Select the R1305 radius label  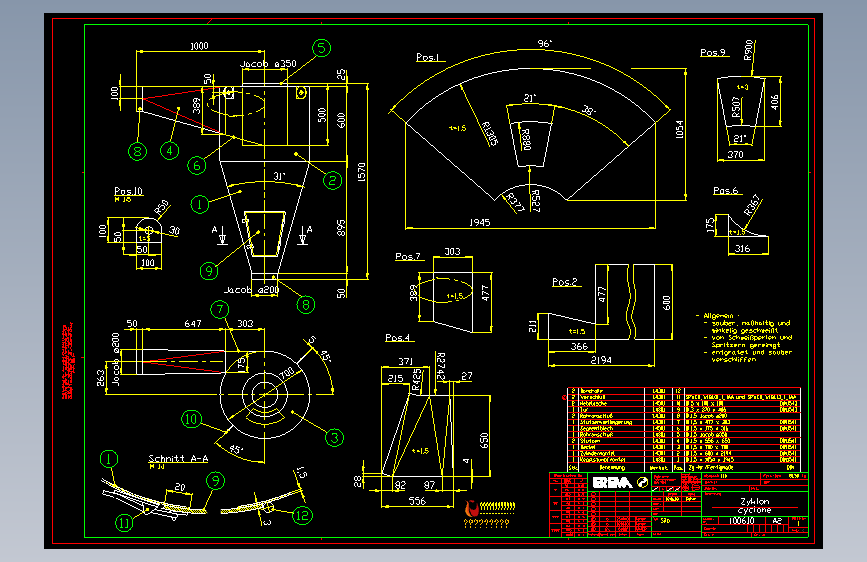(490, 133)
